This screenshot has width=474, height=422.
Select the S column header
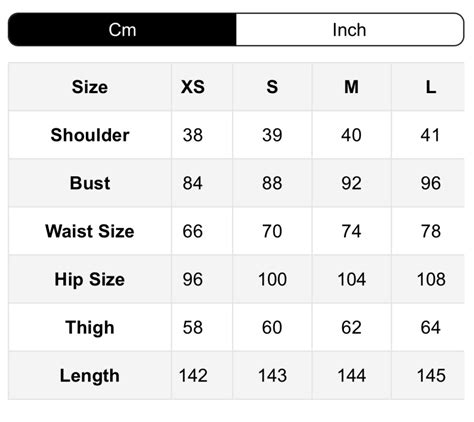tap(272, 87)
